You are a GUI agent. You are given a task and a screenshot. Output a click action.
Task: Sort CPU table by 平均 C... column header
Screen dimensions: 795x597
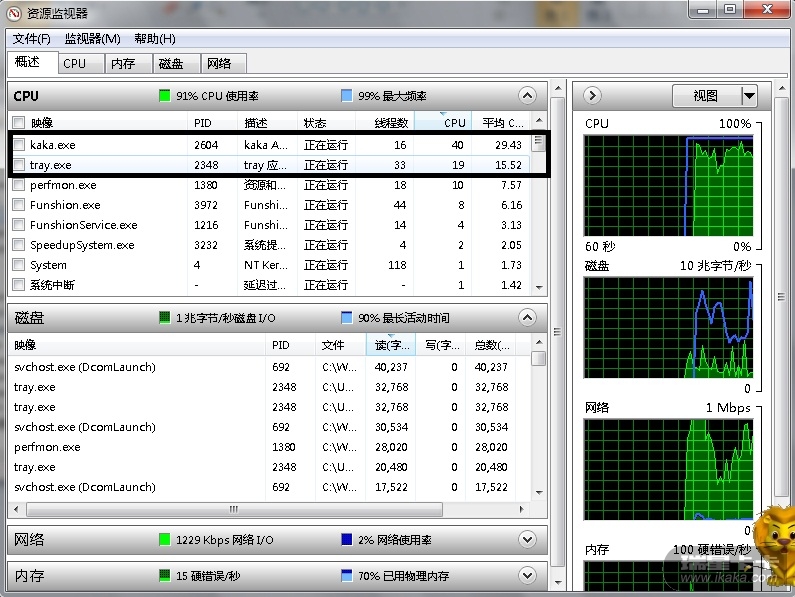tap(500, 122)
